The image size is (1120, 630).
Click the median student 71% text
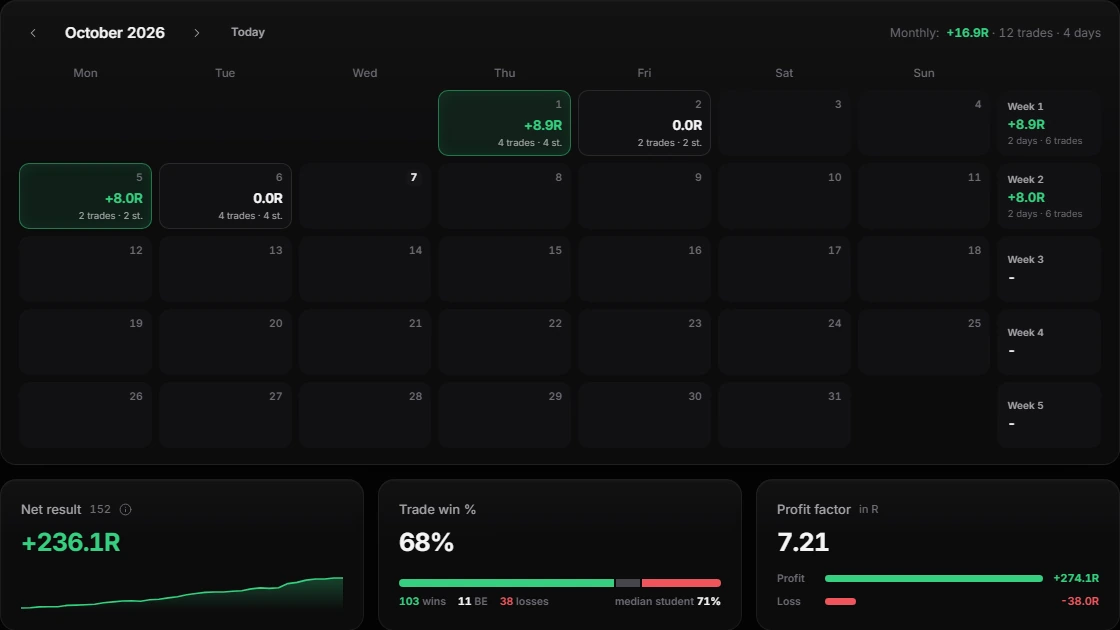coord(668,601)
